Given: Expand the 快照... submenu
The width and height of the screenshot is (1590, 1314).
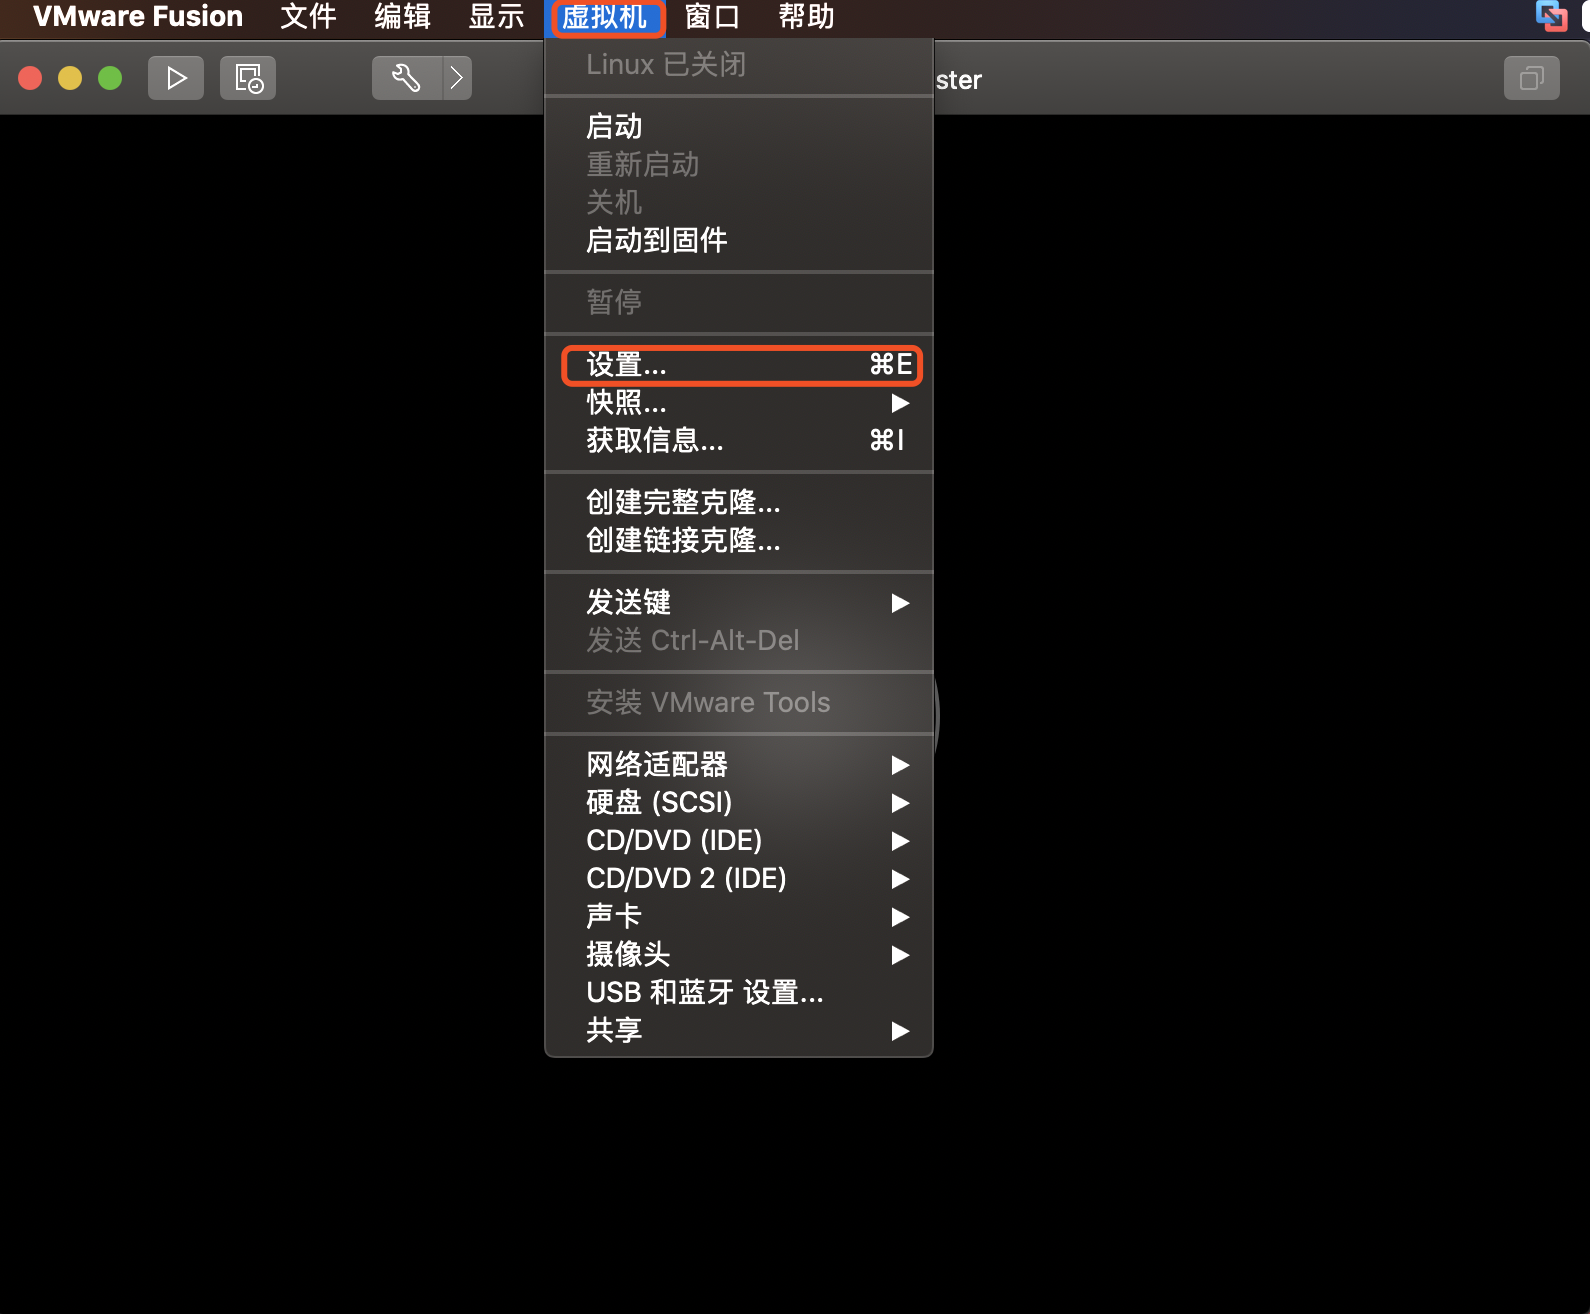Looking at the screenshot, I should pyautogui.click(x=739, y=403).
